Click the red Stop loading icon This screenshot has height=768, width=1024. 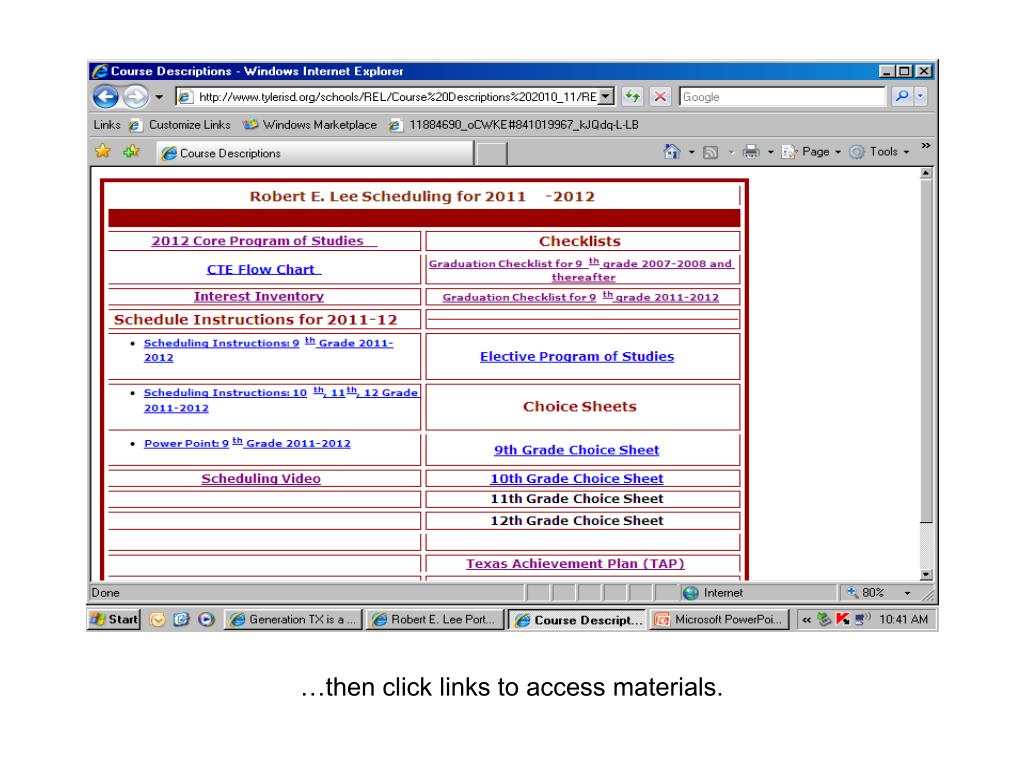coord(660,97)
